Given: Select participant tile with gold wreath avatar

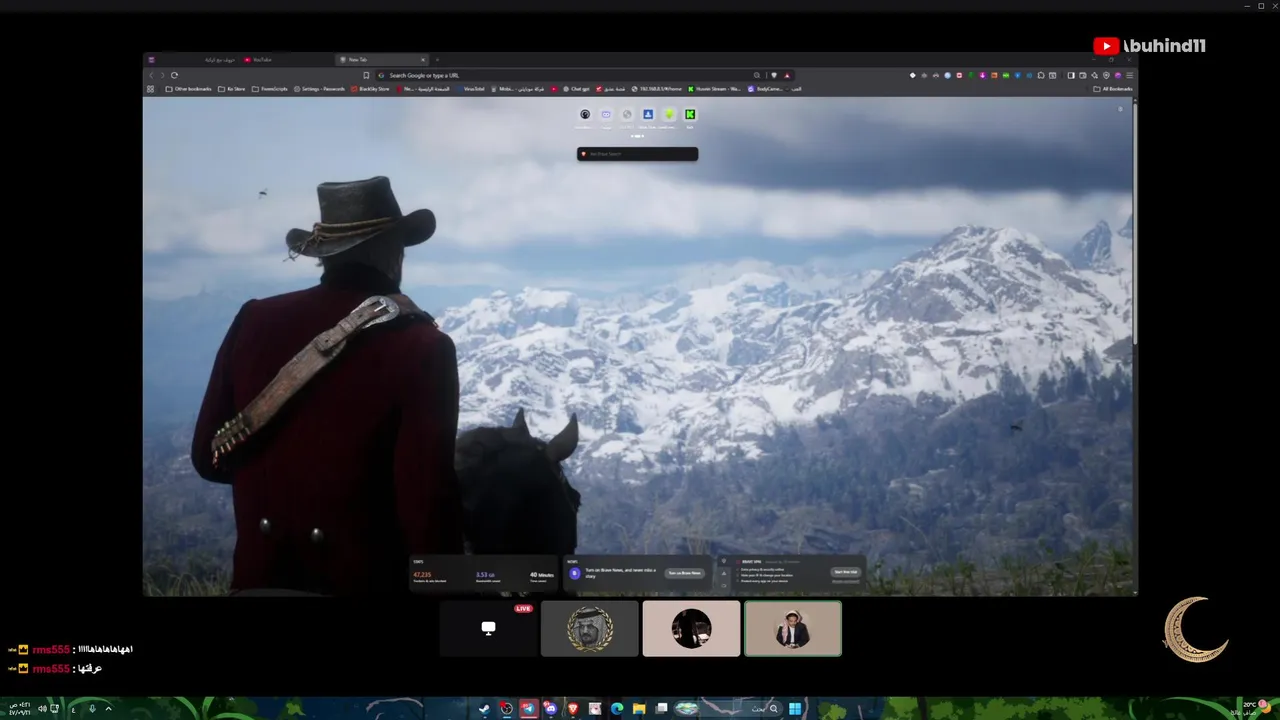Looking at the screenshot, I should tap(590, 629).
